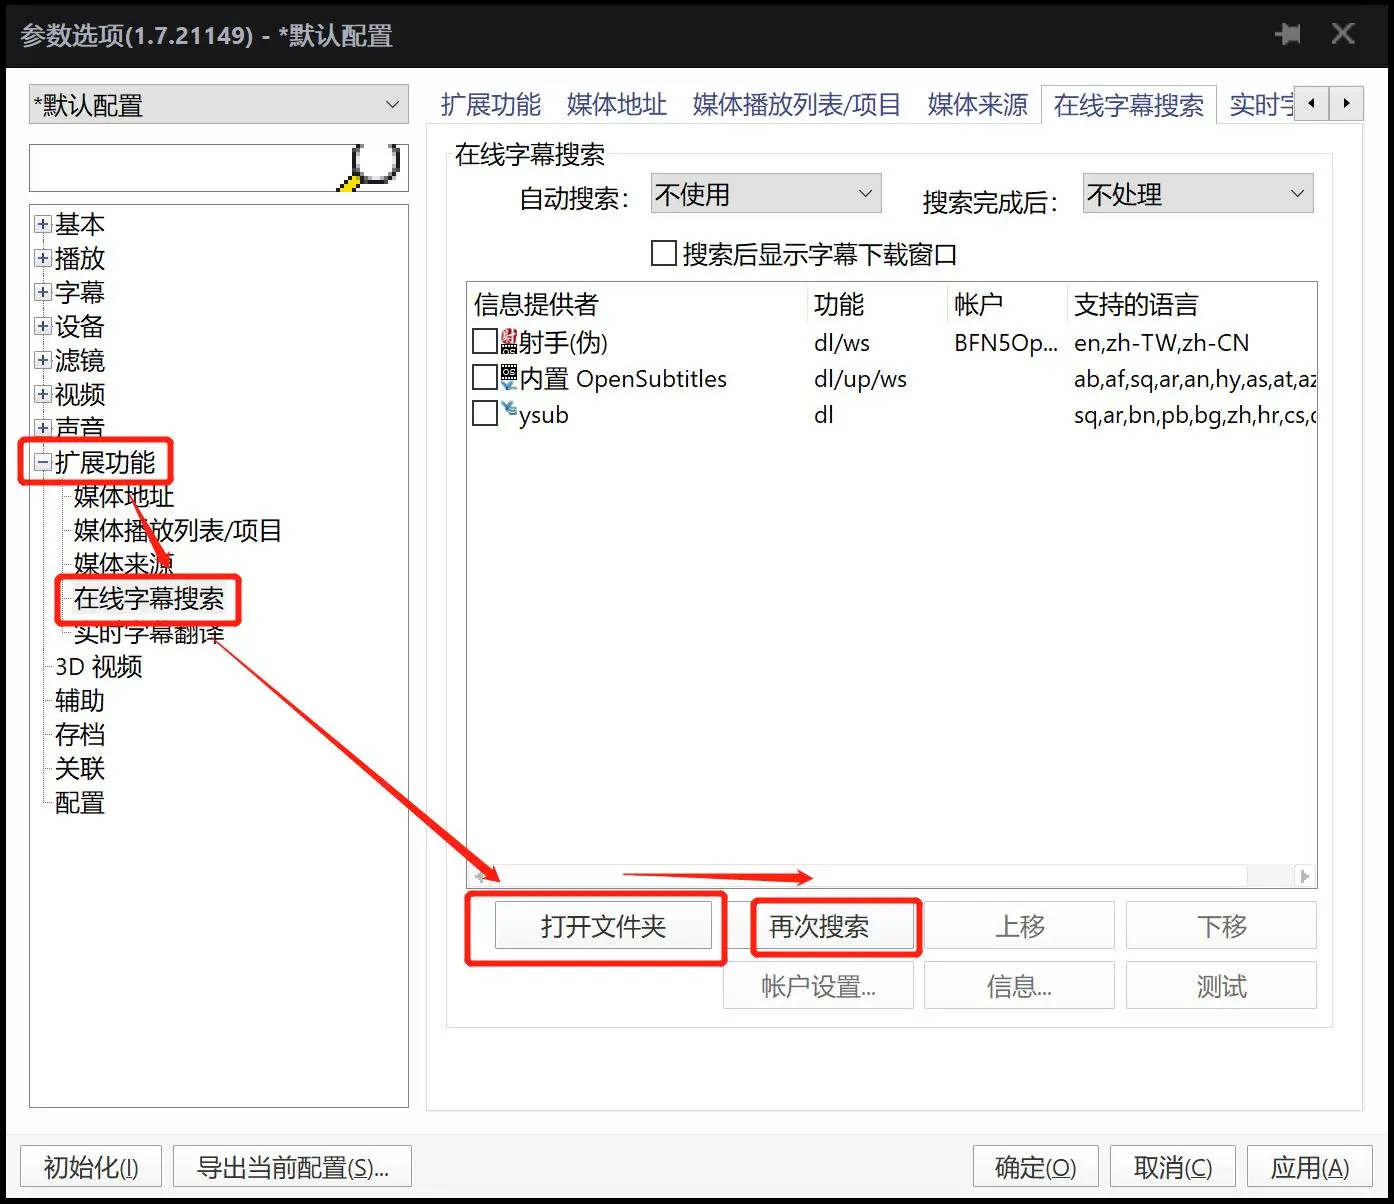The height and width of the screenshot is (1204, 1394).
Task: Click the 上移 button
Action: (x=1019, y=926)
